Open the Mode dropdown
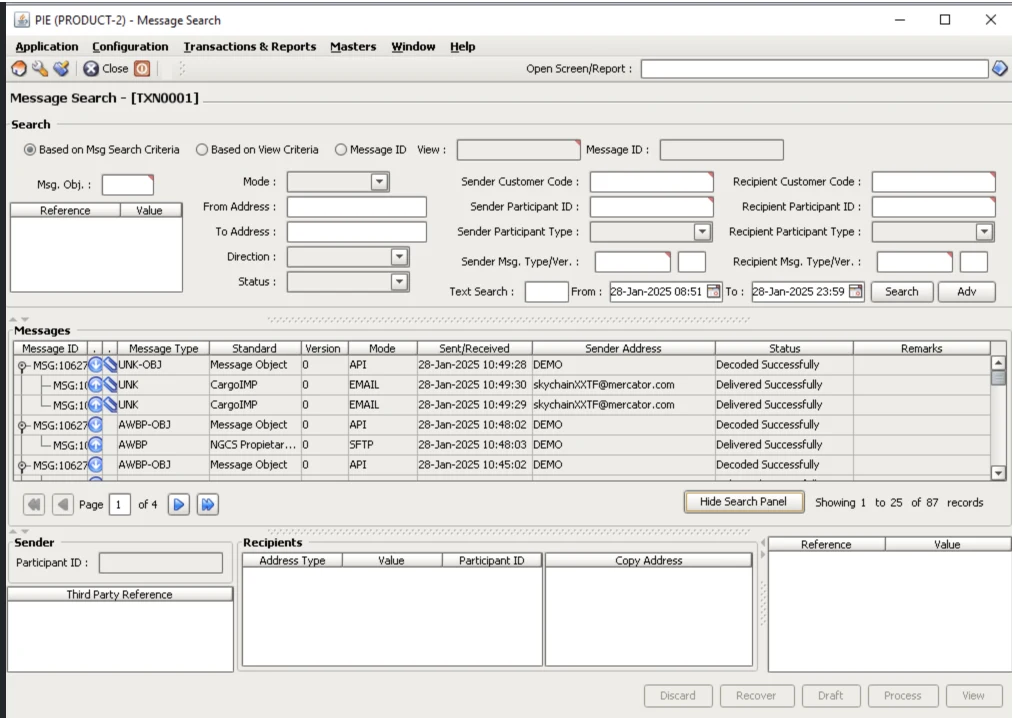 379,182
